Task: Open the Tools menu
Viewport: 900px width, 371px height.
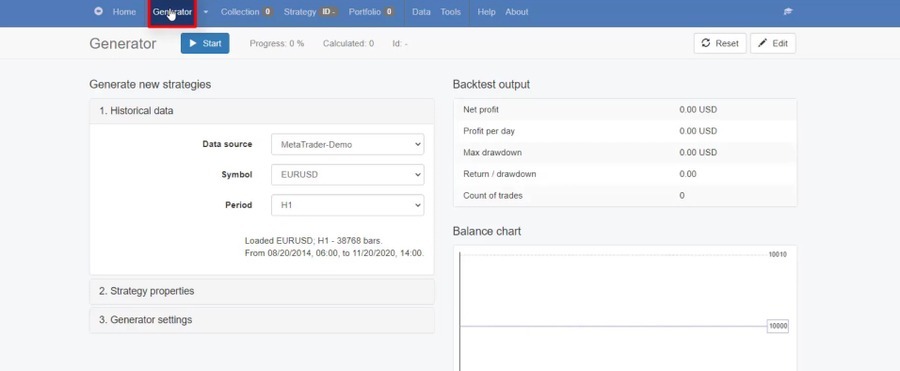Action: (451, 11)
